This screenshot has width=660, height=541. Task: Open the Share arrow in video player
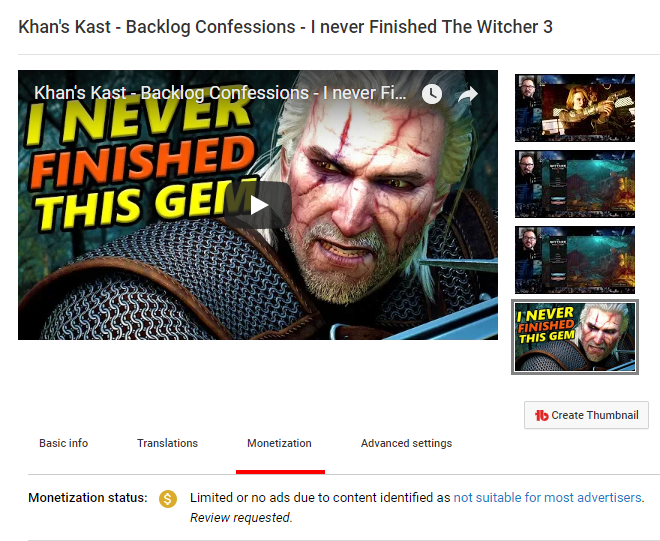(x=468, y=94)
